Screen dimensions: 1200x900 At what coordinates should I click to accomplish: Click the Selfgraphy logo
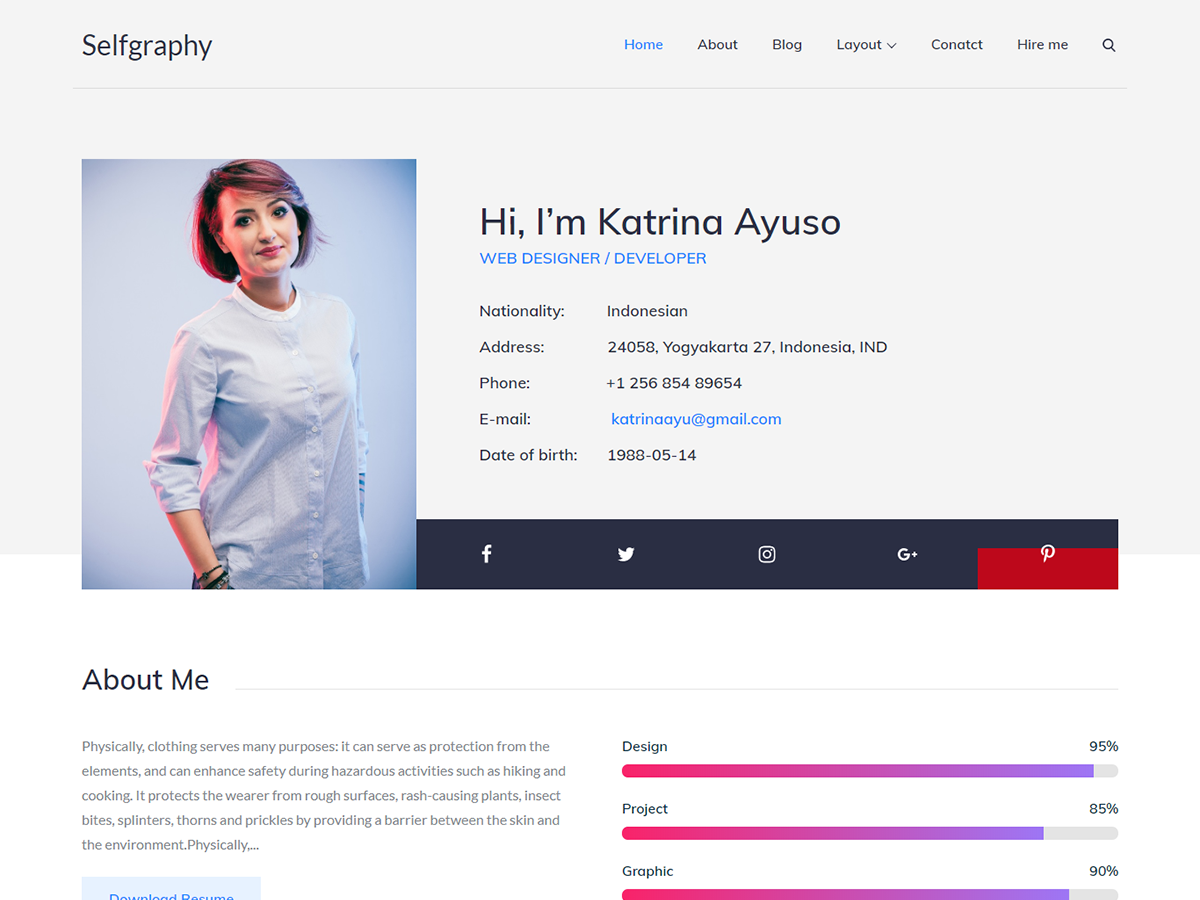coord(146,45)
